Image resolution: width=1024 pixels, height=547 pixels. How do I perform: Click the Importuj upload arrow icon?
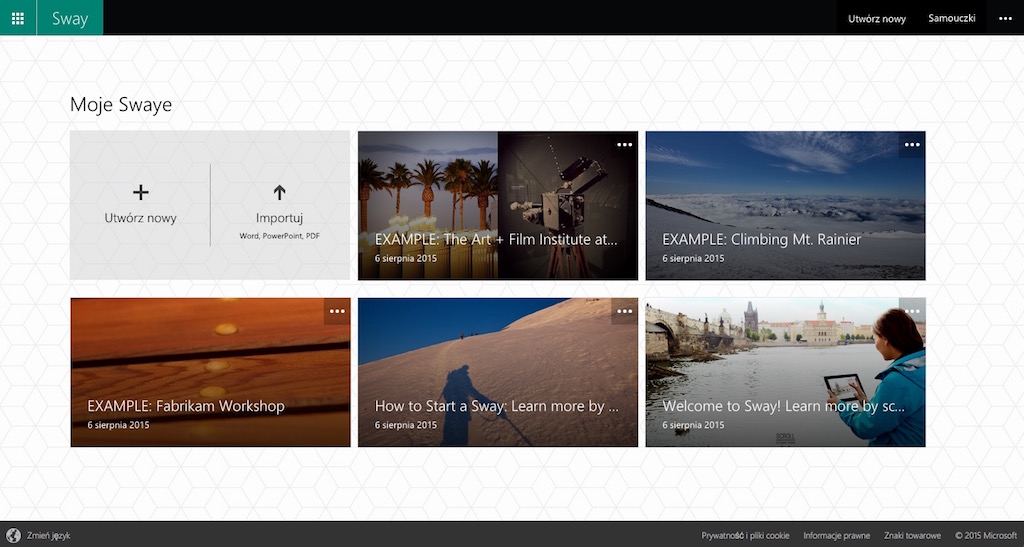(280, 192)
